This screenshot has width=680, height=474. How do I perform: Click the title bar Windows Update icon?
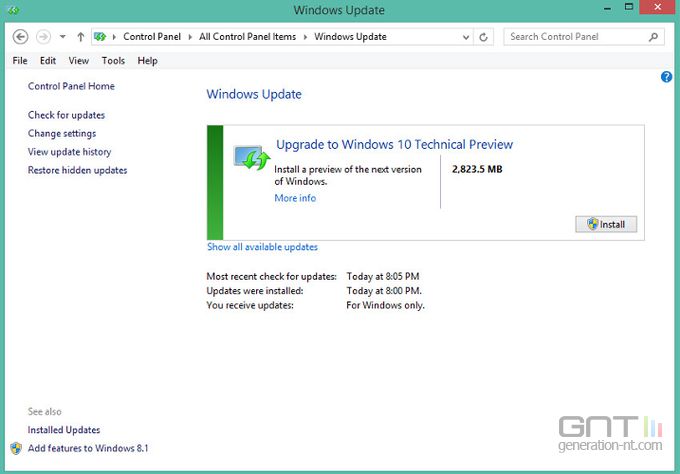(x=13, y=10)
